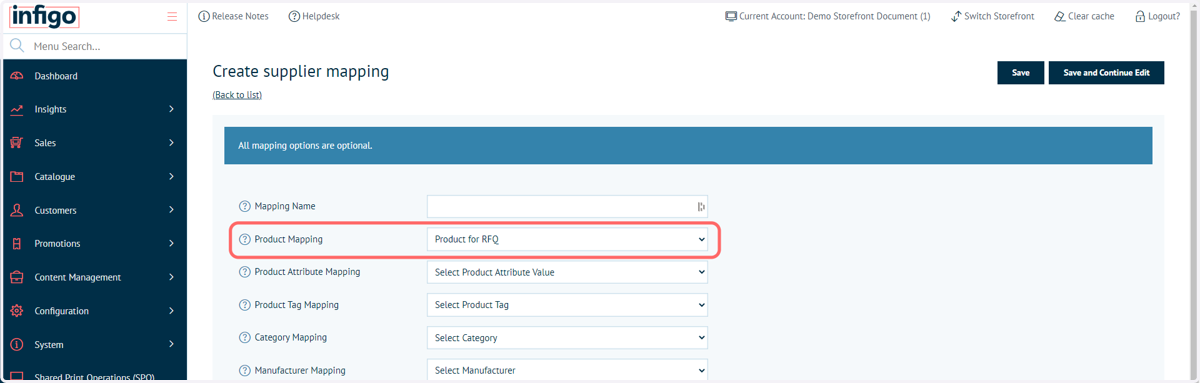Image resolution: width=1200 pixels, height=383 pixels.
Task: Toggle the hamburger sidebar menu icon
Action: click(172, 16)
